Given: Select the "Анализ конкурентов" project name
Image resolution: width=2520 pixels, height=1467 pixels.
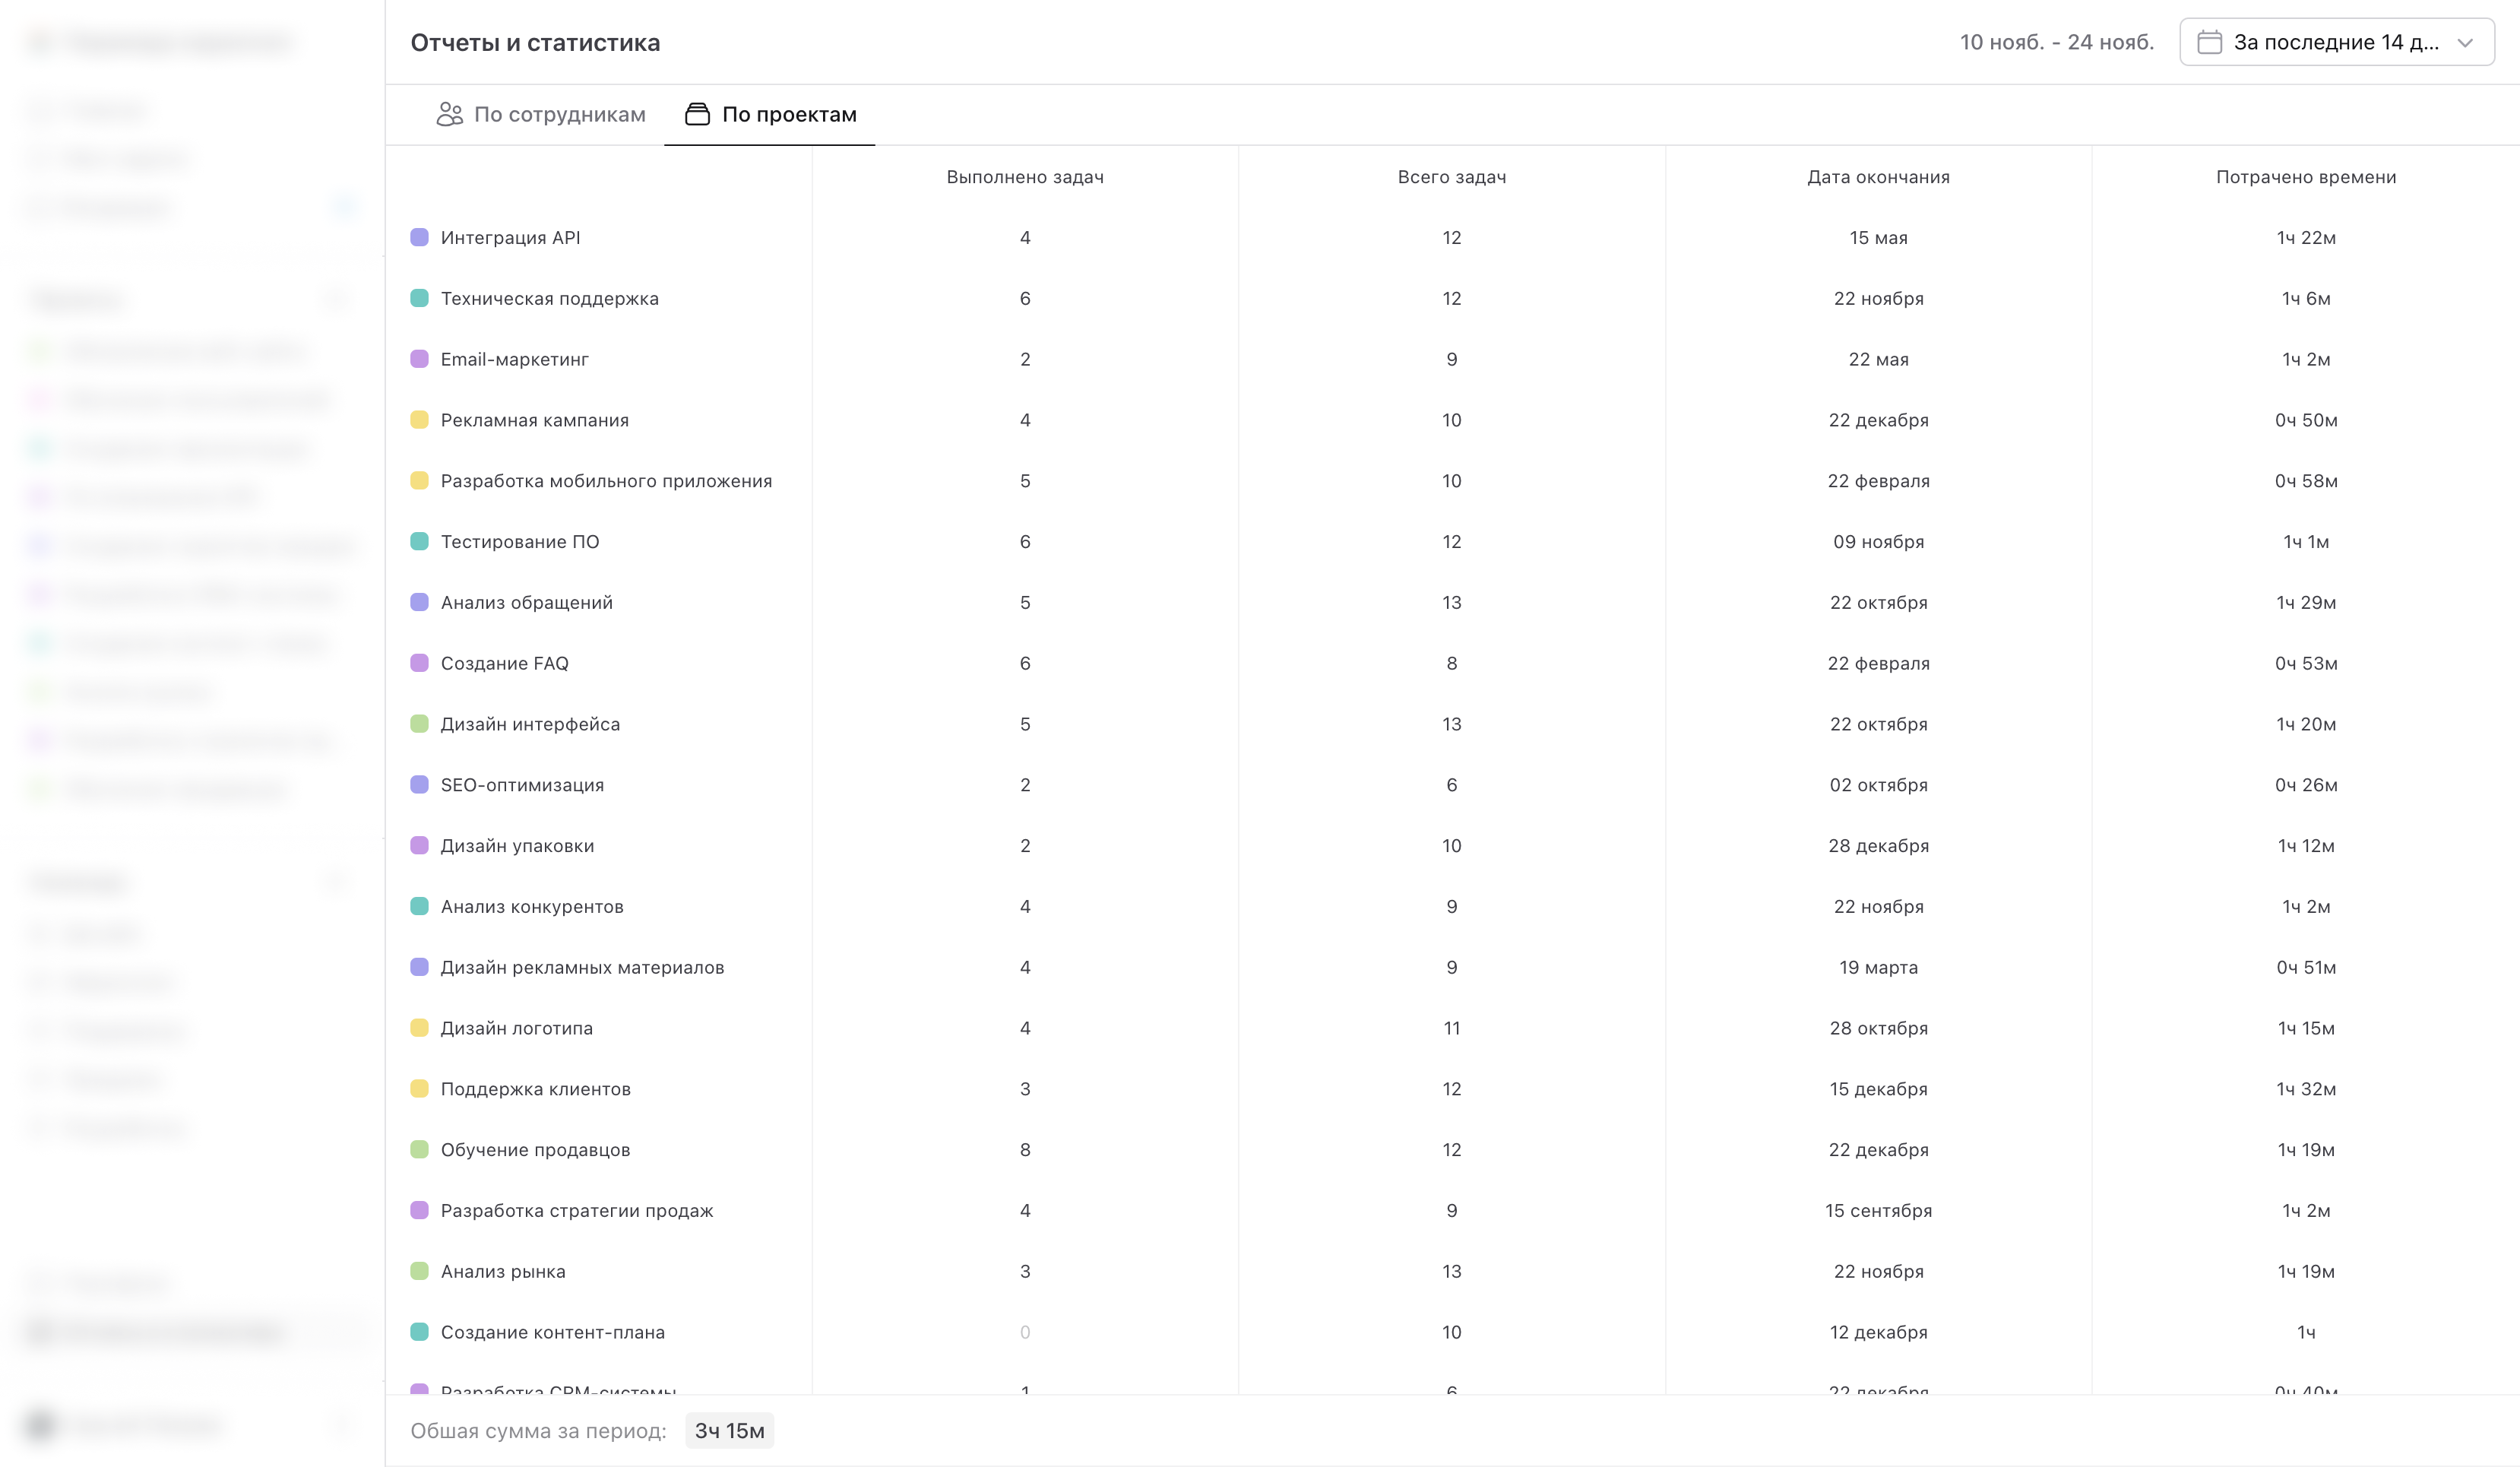Looking at the screenshot, I should [x=532, y=906].
